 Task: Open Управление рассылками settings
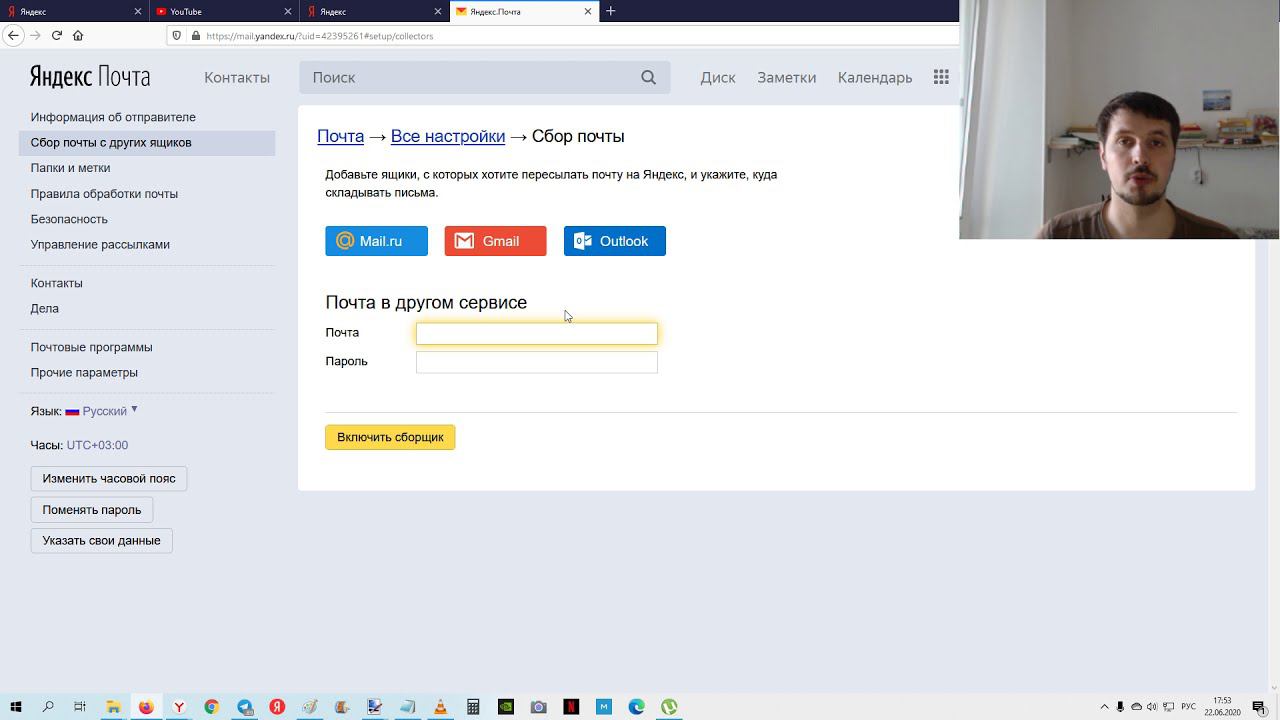100,244
